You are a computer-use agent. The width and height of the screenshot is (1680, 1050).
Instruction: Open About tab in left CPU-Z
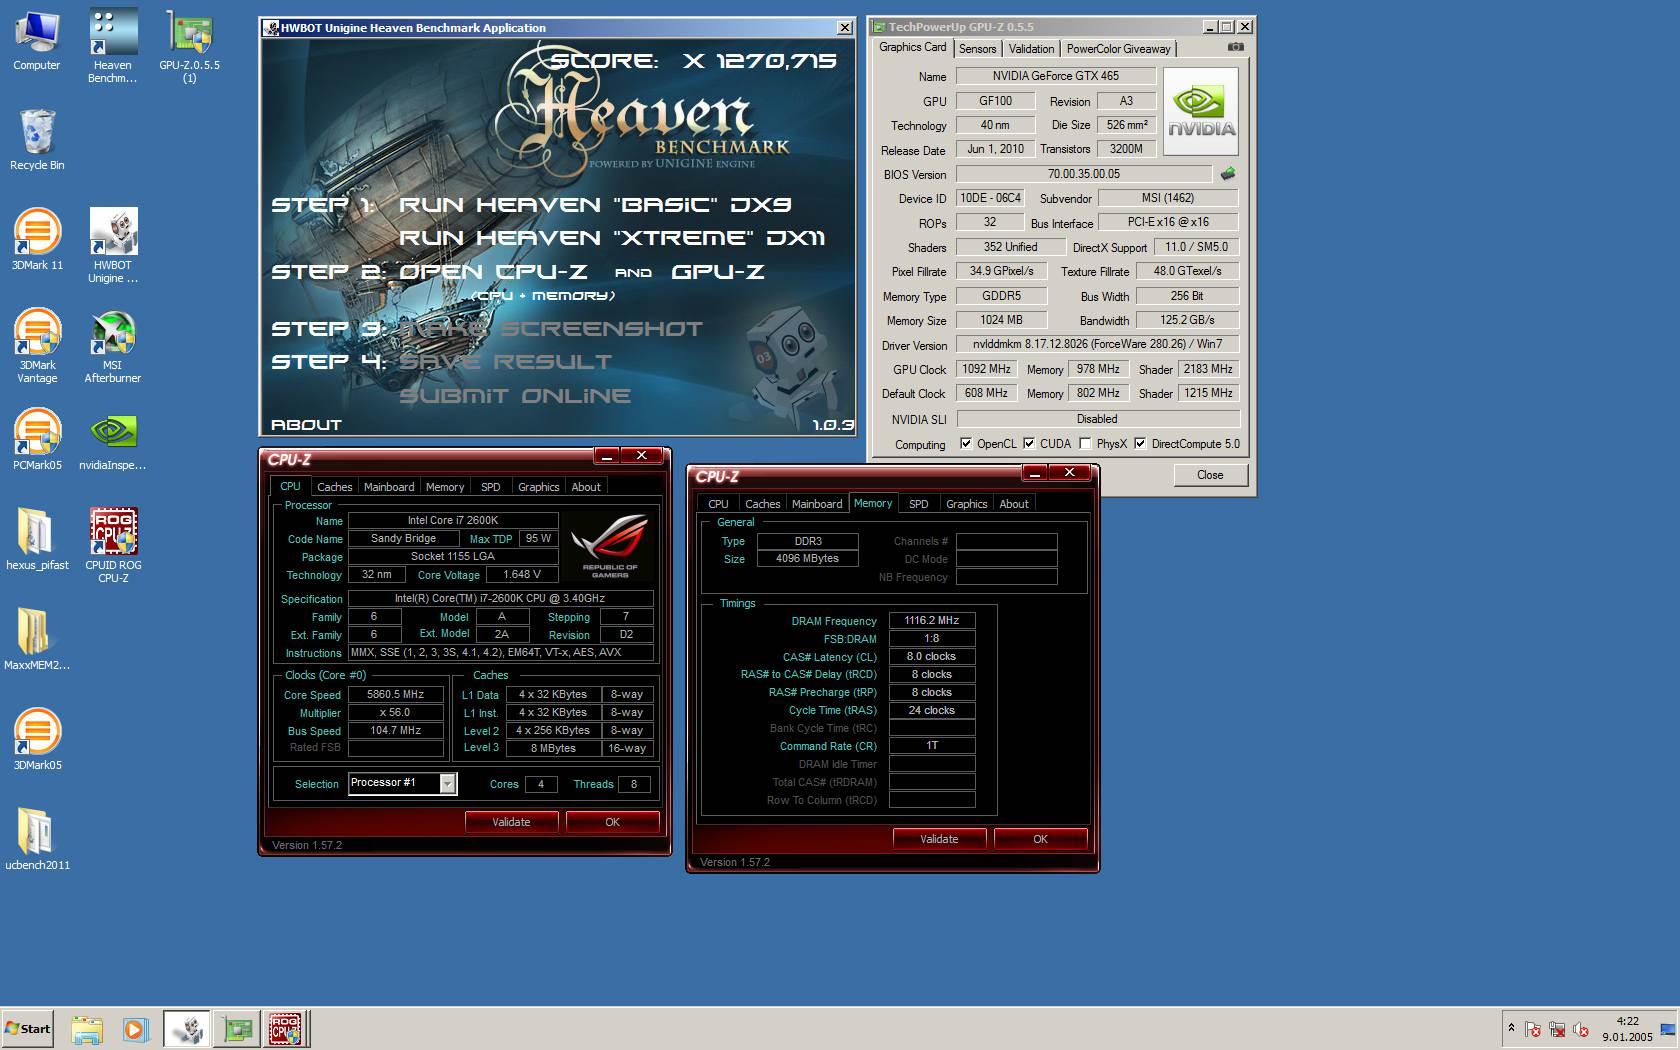(586, 487)
